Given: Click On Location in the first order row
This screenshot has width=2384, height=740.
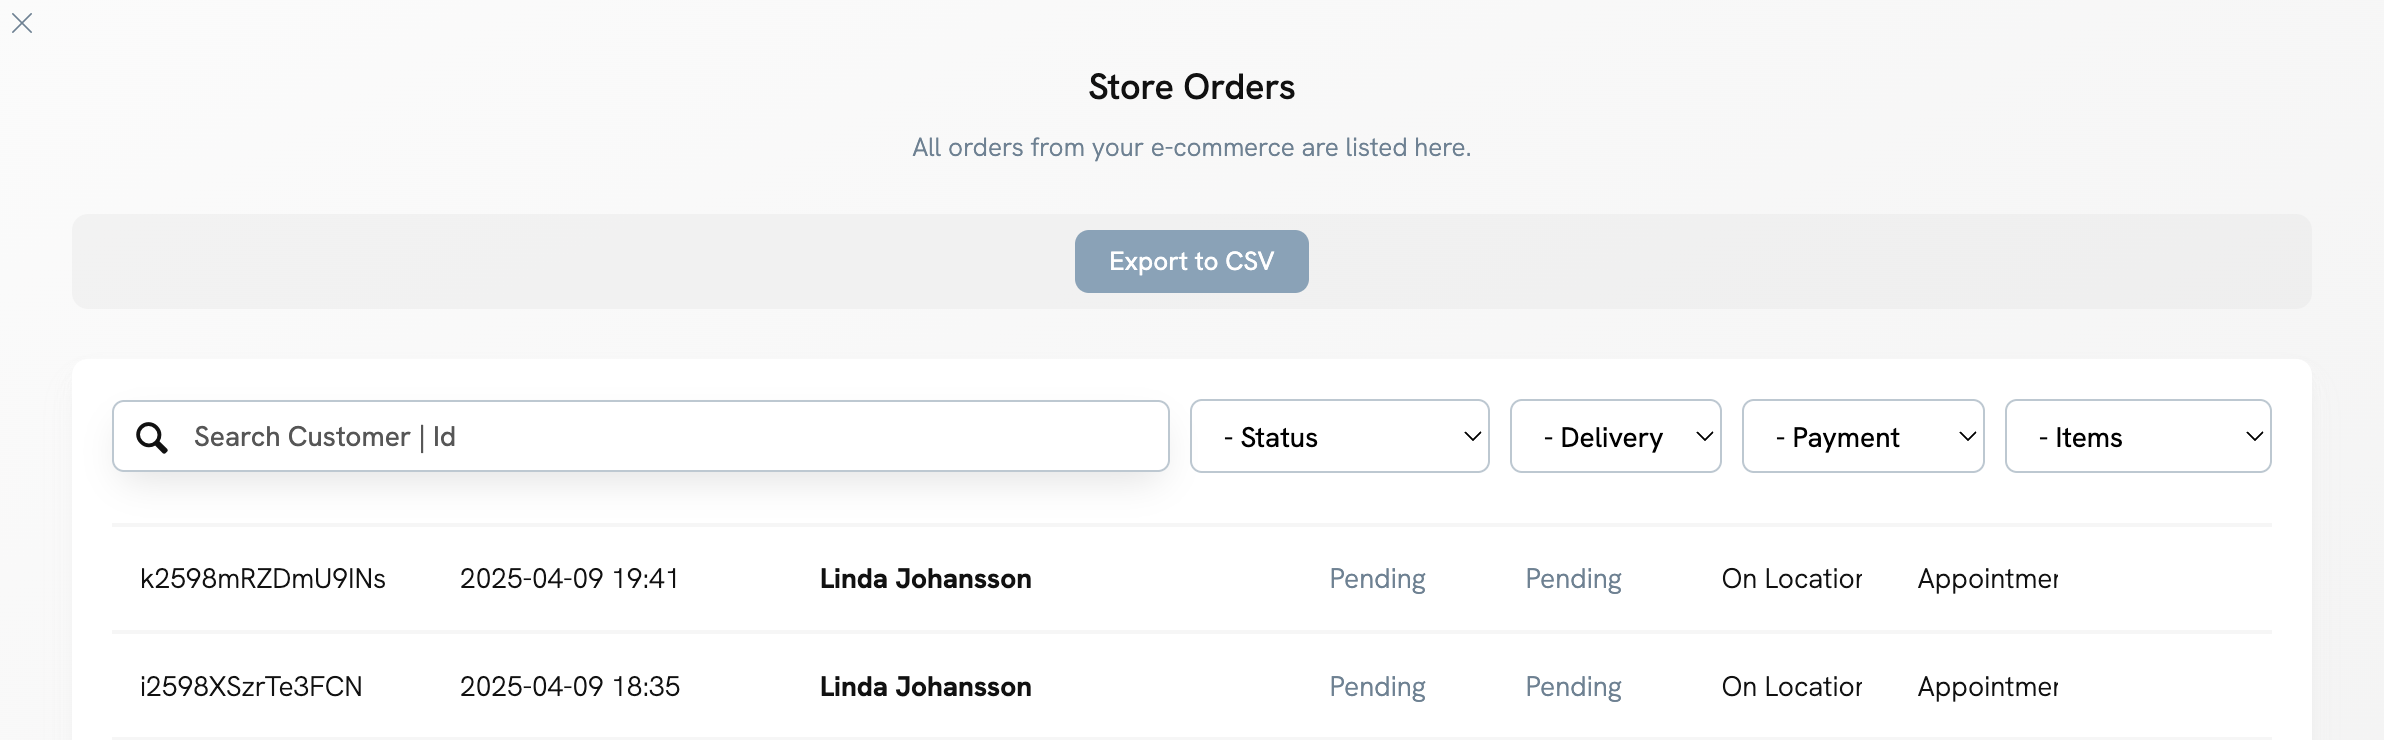Looking at the screenshot, I should [1791, 579].
